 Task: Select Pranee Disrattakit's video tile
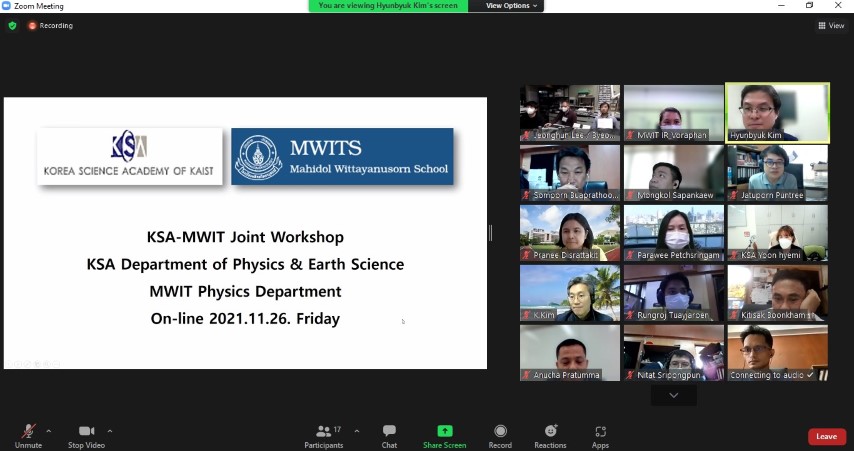tap(570, 233)
